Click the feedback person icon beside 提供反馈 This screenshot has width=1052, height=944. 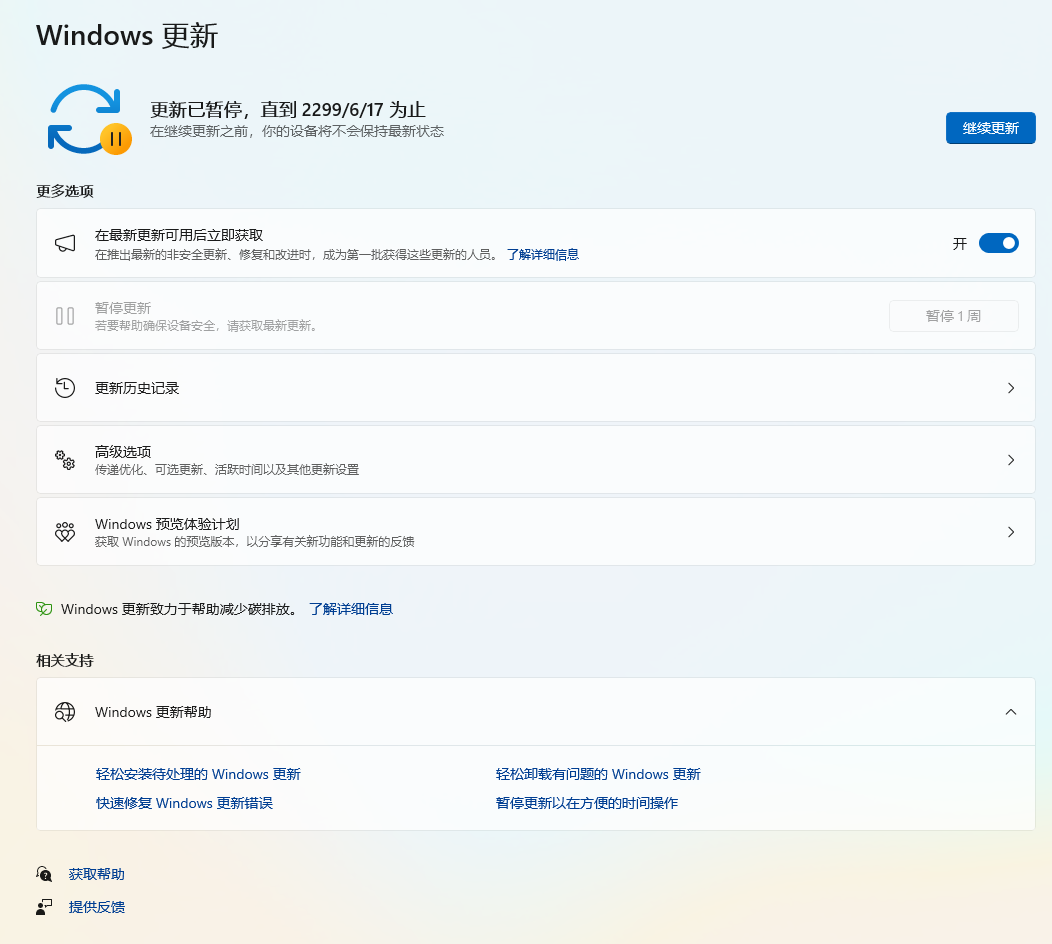coord(44,907)
